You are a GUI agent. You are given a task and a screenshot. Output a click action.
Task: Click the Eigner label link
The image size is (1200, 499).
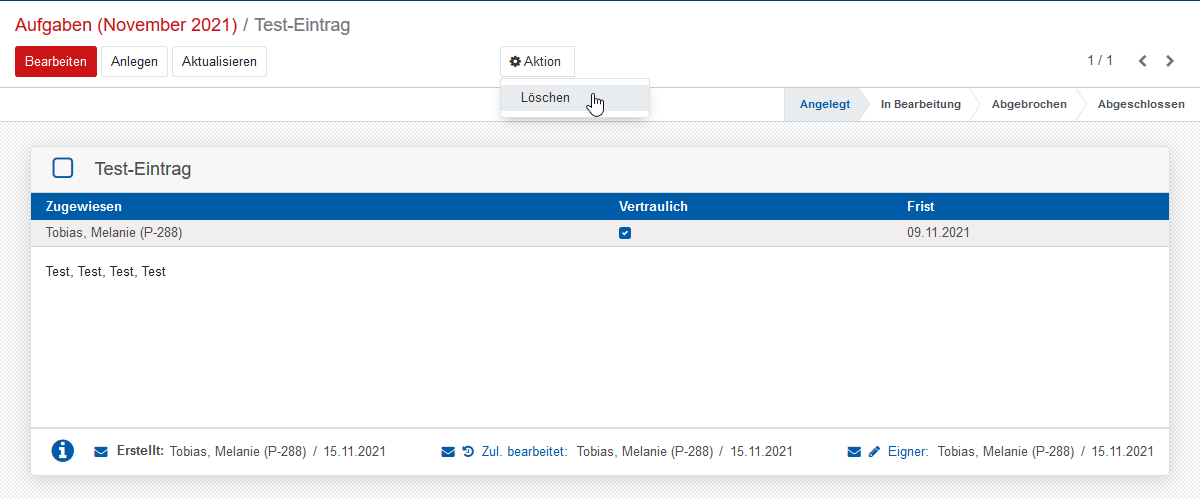(907, 452)
